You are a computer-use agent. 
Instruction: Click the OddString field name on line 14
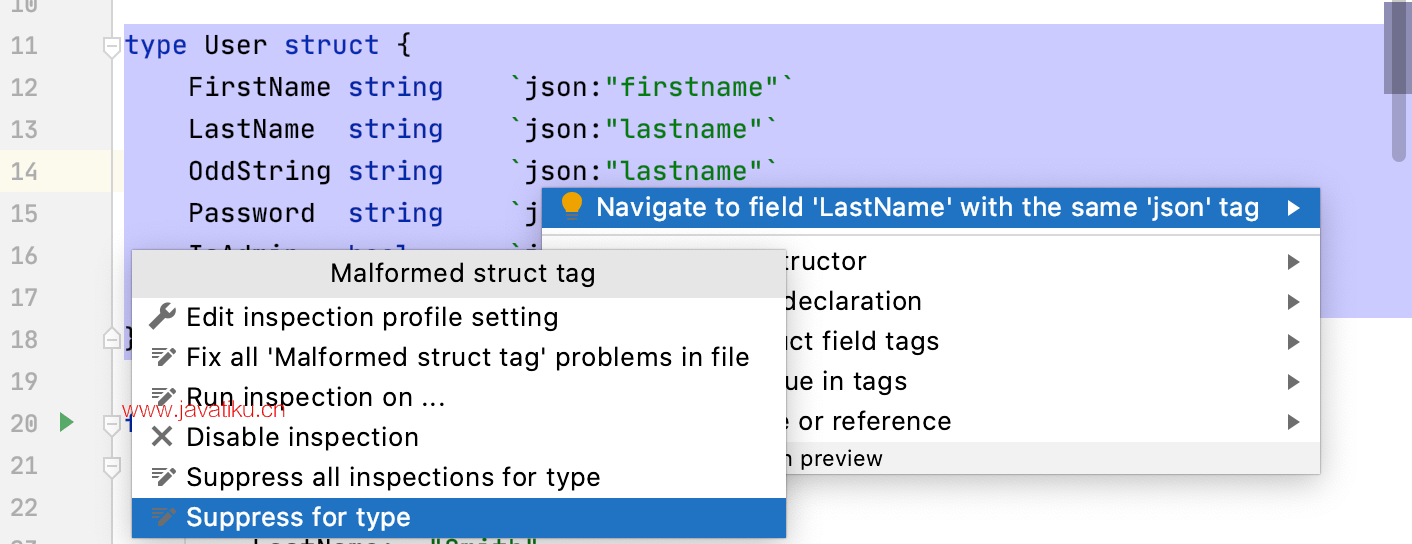[259, 172]
